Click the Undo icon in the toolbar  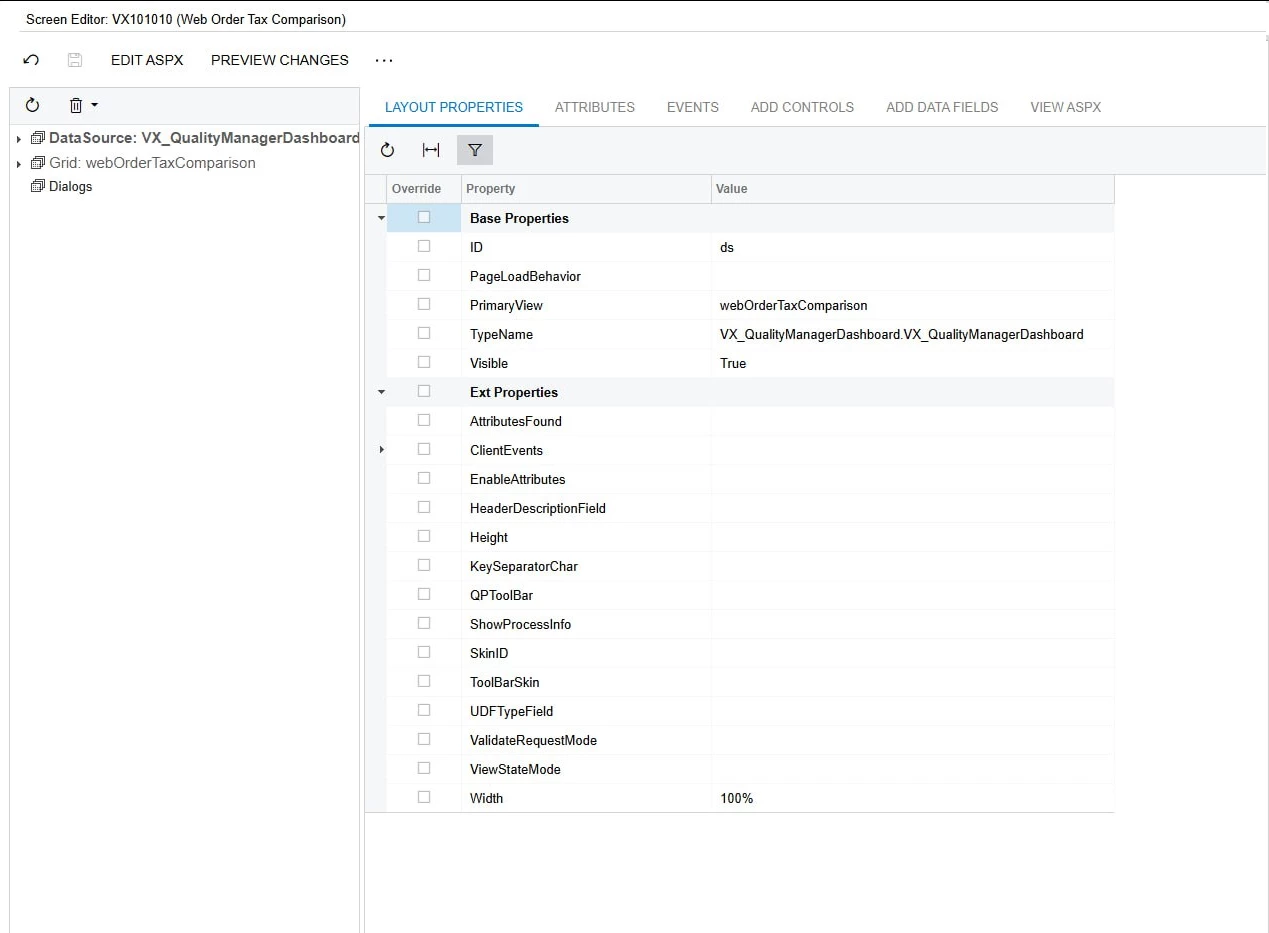(31, 60)
